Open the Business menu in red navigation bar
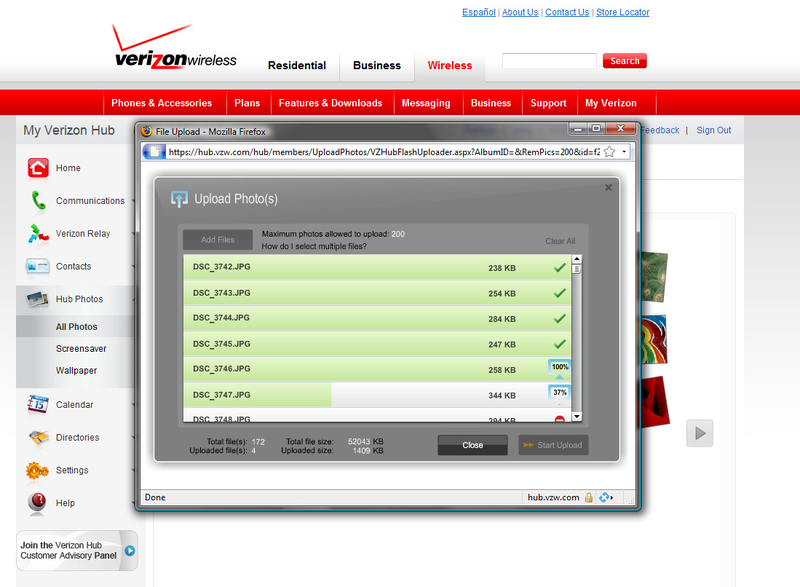This screenshot has width=800, height=587. (491, 103)
